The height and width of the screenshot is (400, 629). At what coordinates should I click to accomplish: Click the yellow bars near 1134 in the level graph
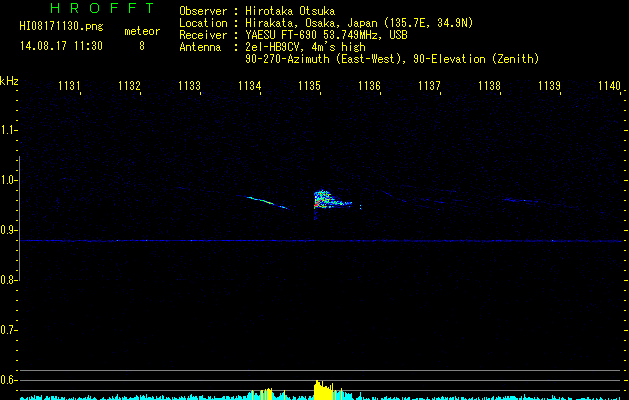click(x=266, y=394)
